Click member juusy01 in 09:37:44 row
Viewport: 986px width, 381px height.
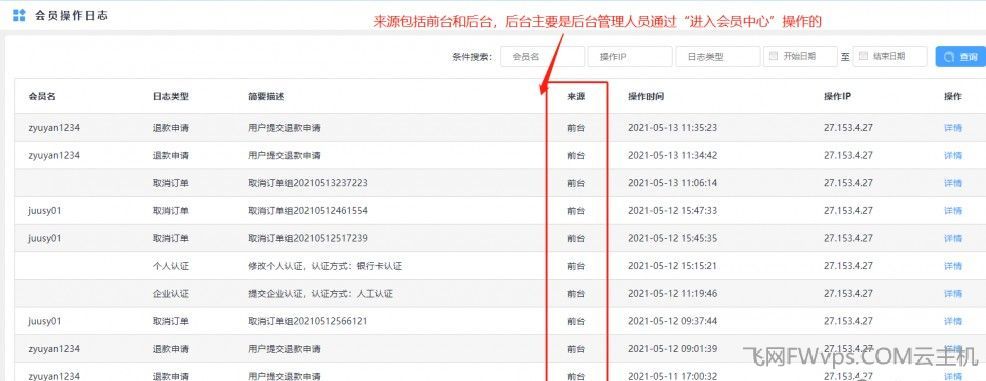click(x=45, y=321)
